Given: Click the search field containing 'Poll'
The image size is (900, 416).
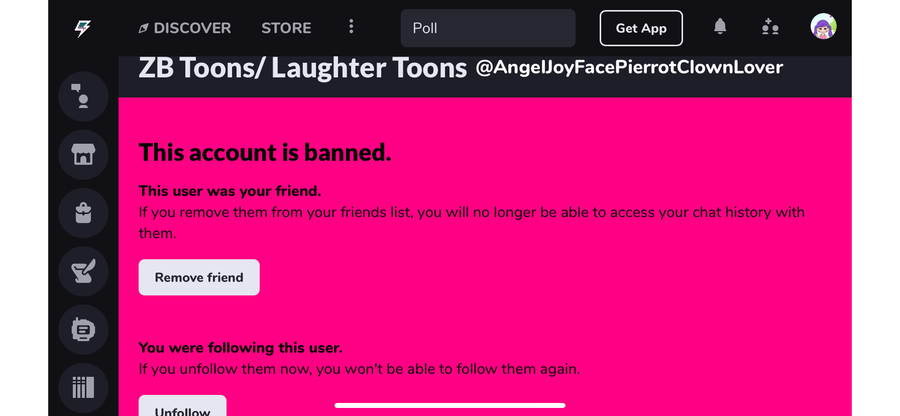Looking at the screenshot, I should (487, 28).
